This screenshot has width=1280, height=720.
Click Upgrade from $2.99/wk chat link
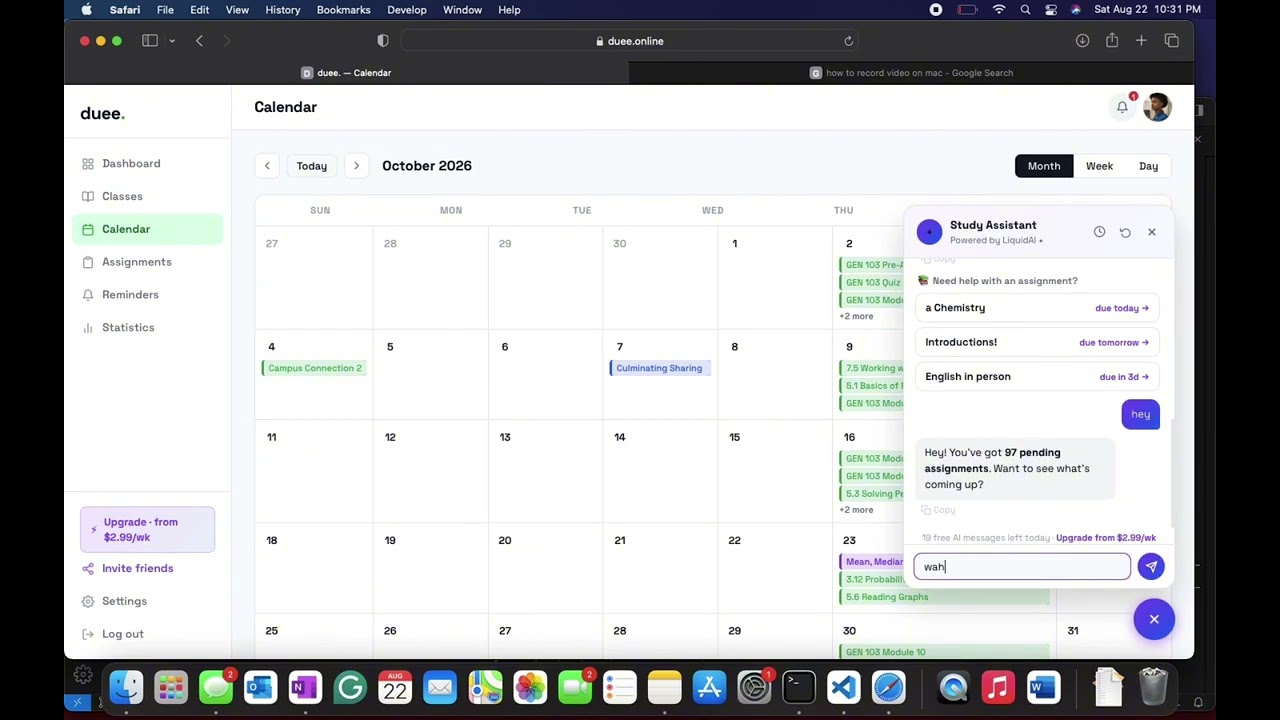pos(1106,538)
